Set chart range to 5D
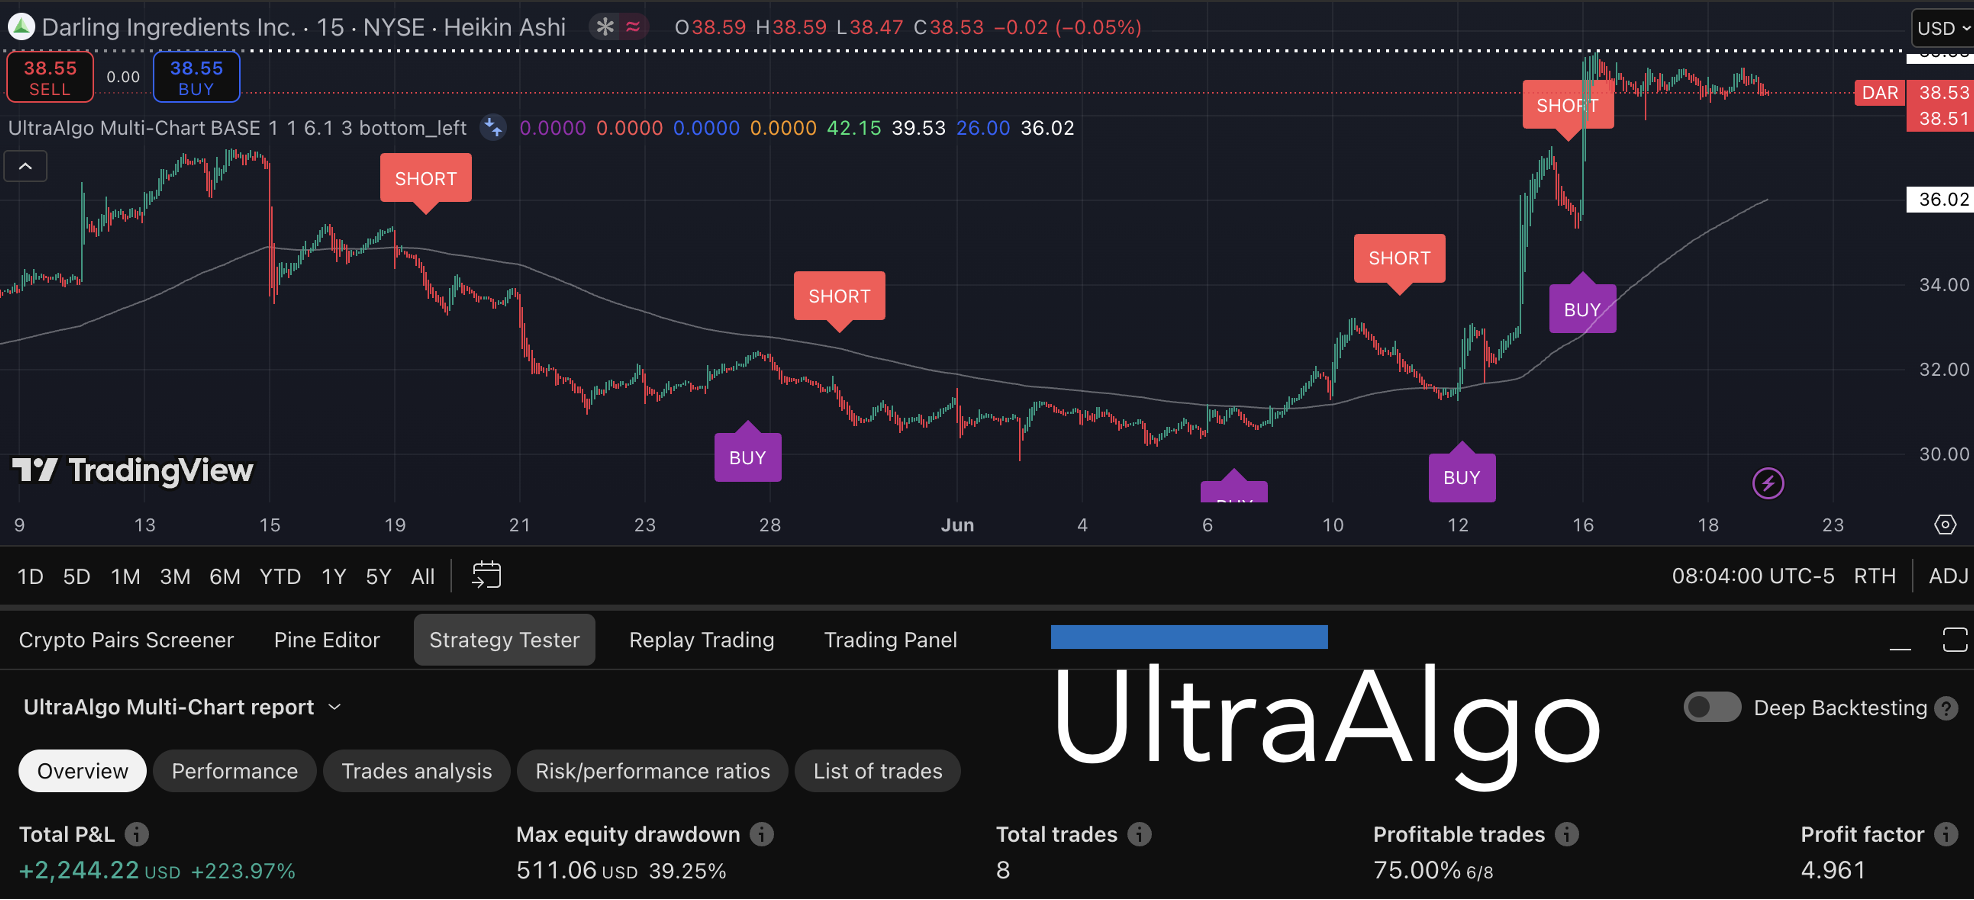The height and width of the screenshot is (900, 1974). point(77,576)
